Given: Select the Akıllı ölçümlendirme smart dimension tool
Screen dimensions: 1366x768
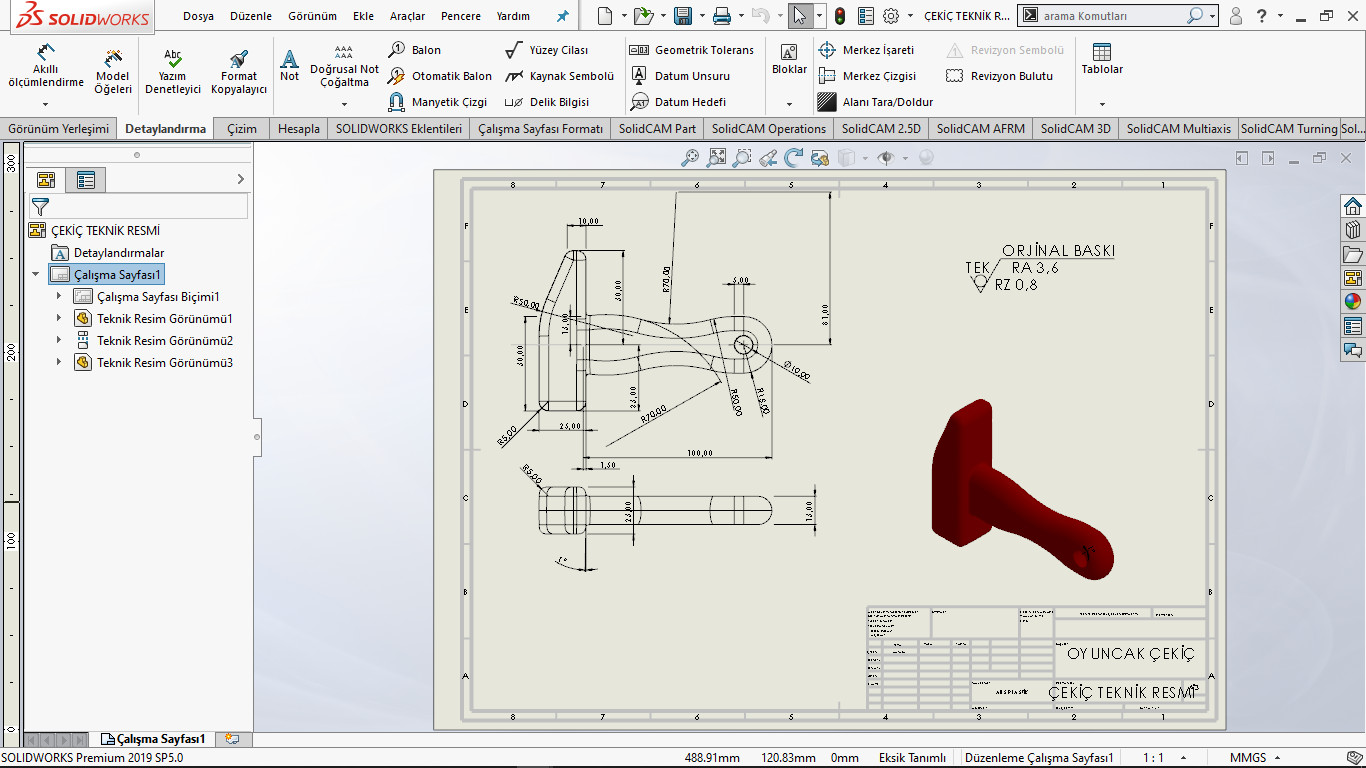Looking at the screenshot, I should [46, 68].
